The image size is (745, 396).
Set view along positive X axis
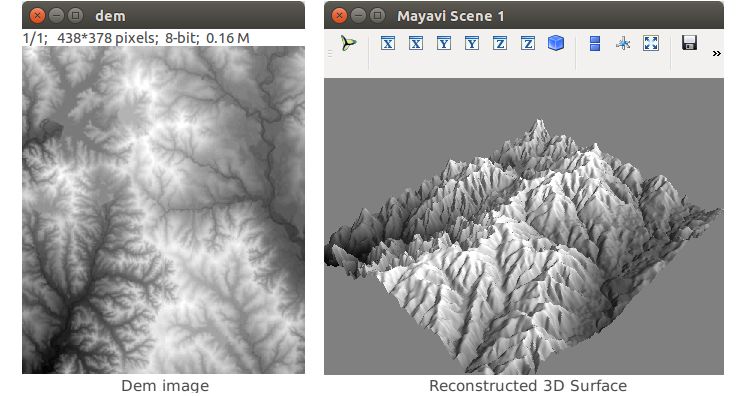click(x=388, y=43)
